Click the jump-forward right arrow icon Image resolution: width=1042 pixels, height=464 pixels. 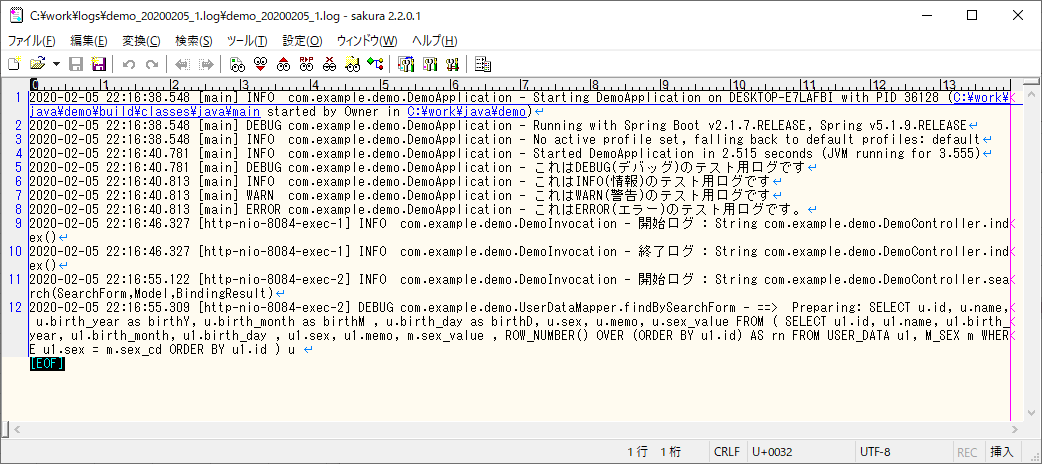(x=207, y=64)
